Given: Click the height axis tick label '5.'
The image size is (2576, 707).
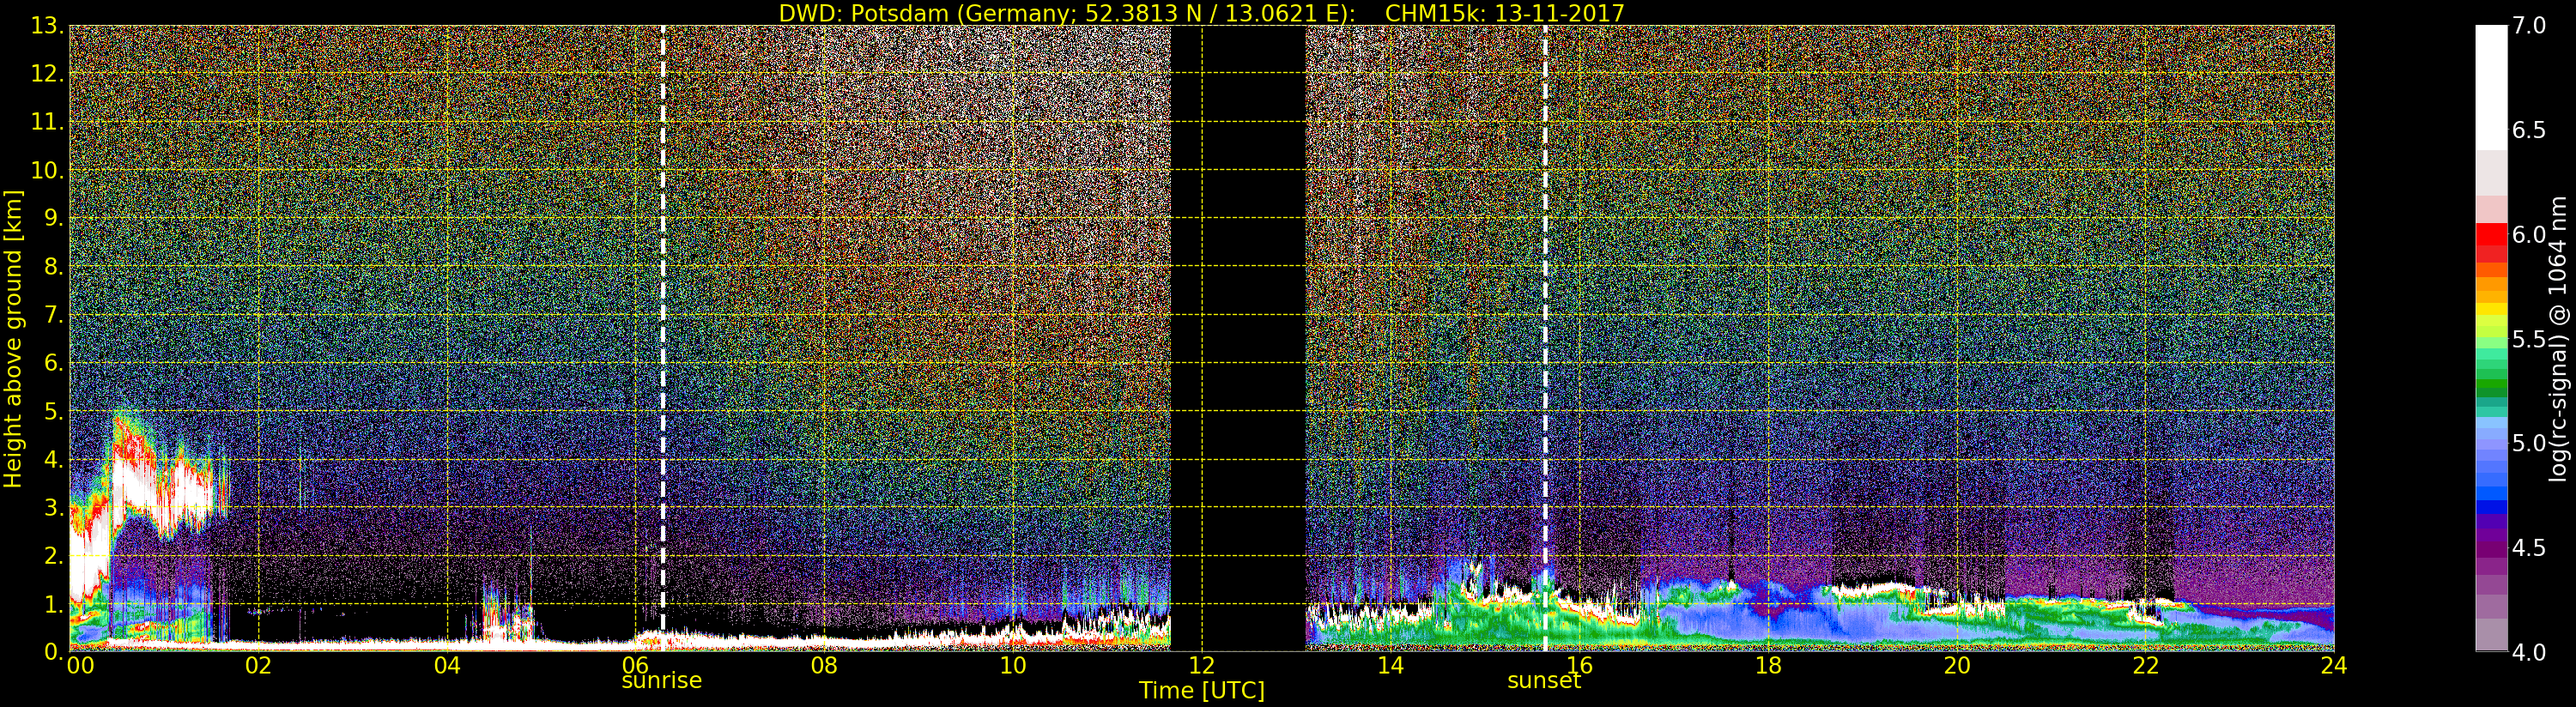Looking at the screenshot, I should pyautogui.click(x=54, y=411).
